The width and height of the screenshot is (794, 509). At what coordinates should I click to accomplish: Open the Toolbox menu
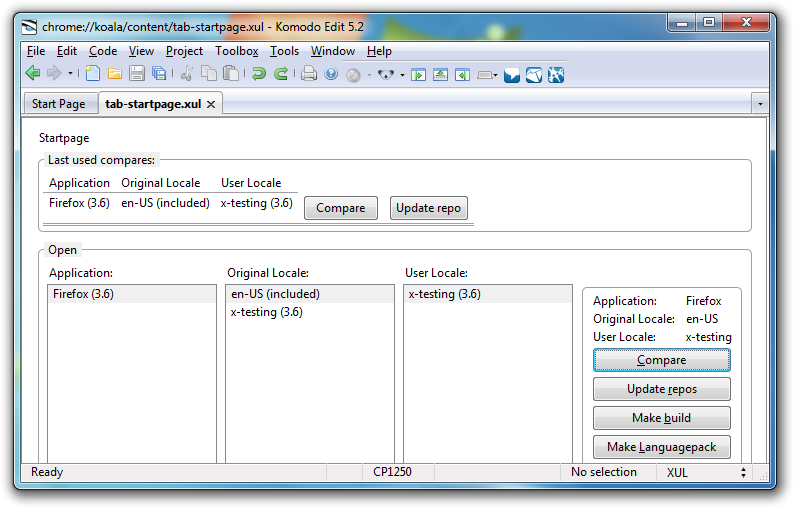pyautogui.click(x=236, y=51)
